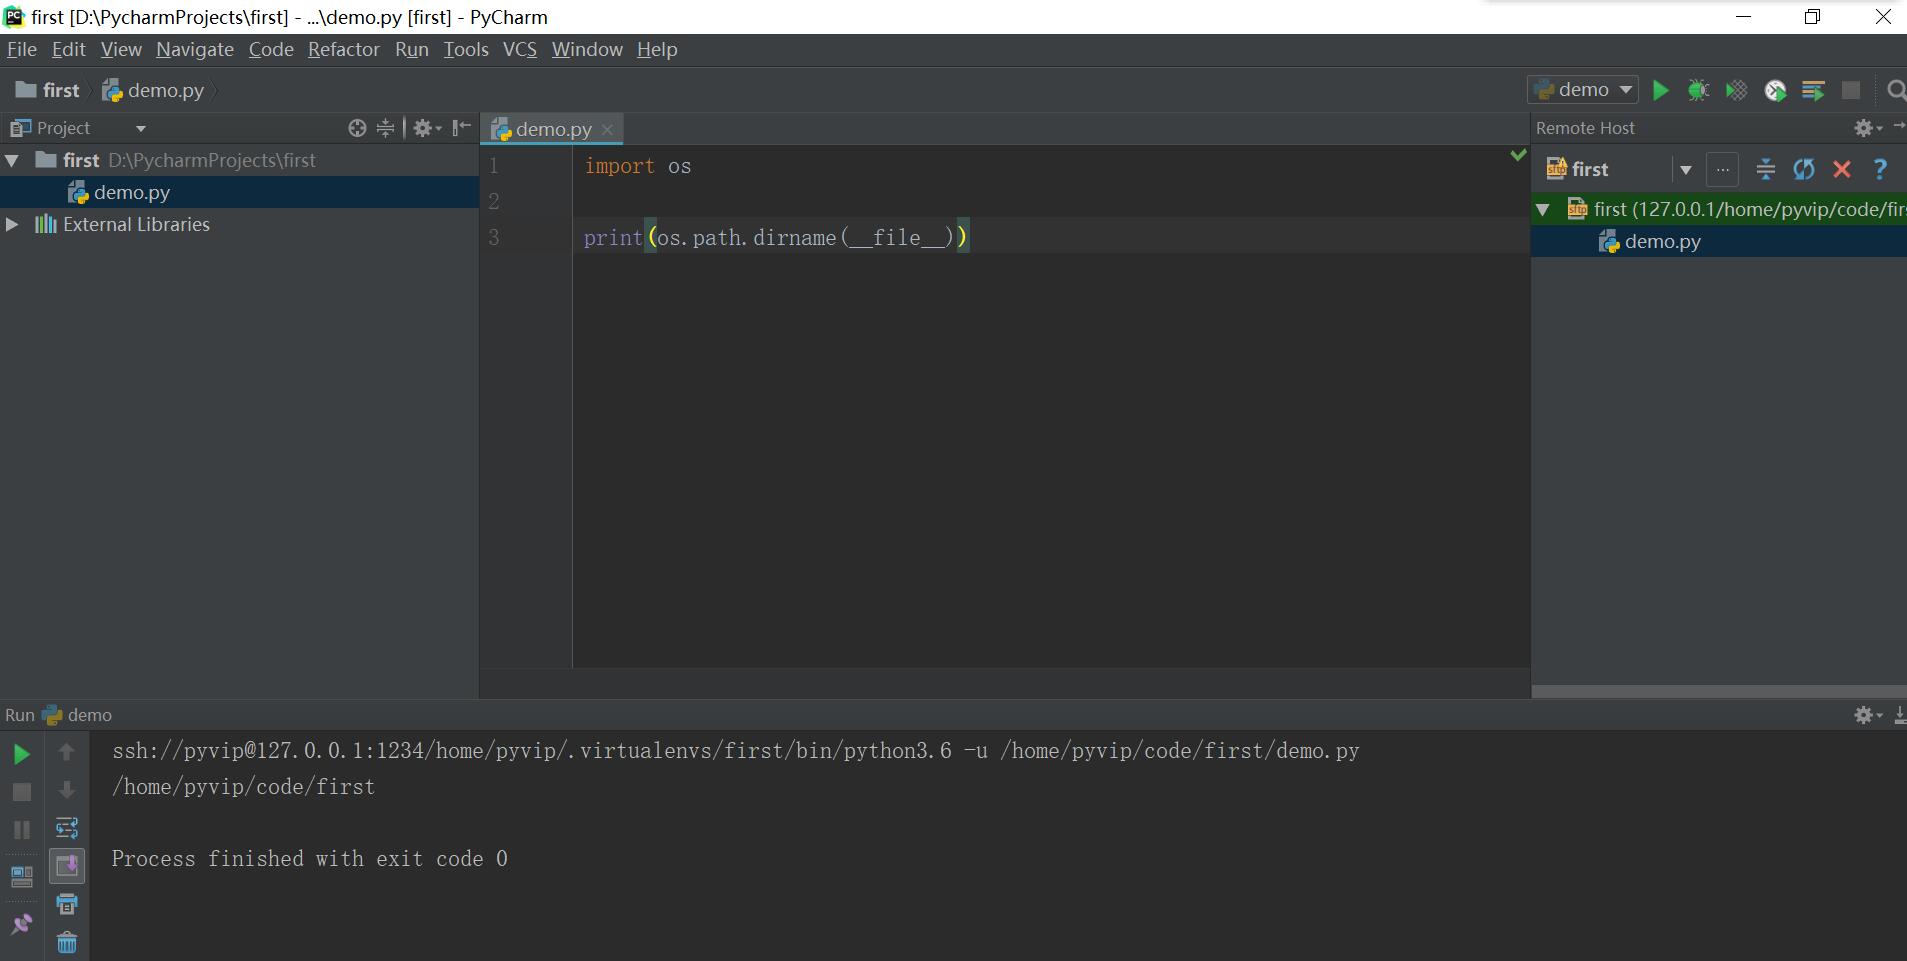Open Remote Host server dropdown arrow
Viewport: 1907px width, 961px height.
(x=1686, y=170)
